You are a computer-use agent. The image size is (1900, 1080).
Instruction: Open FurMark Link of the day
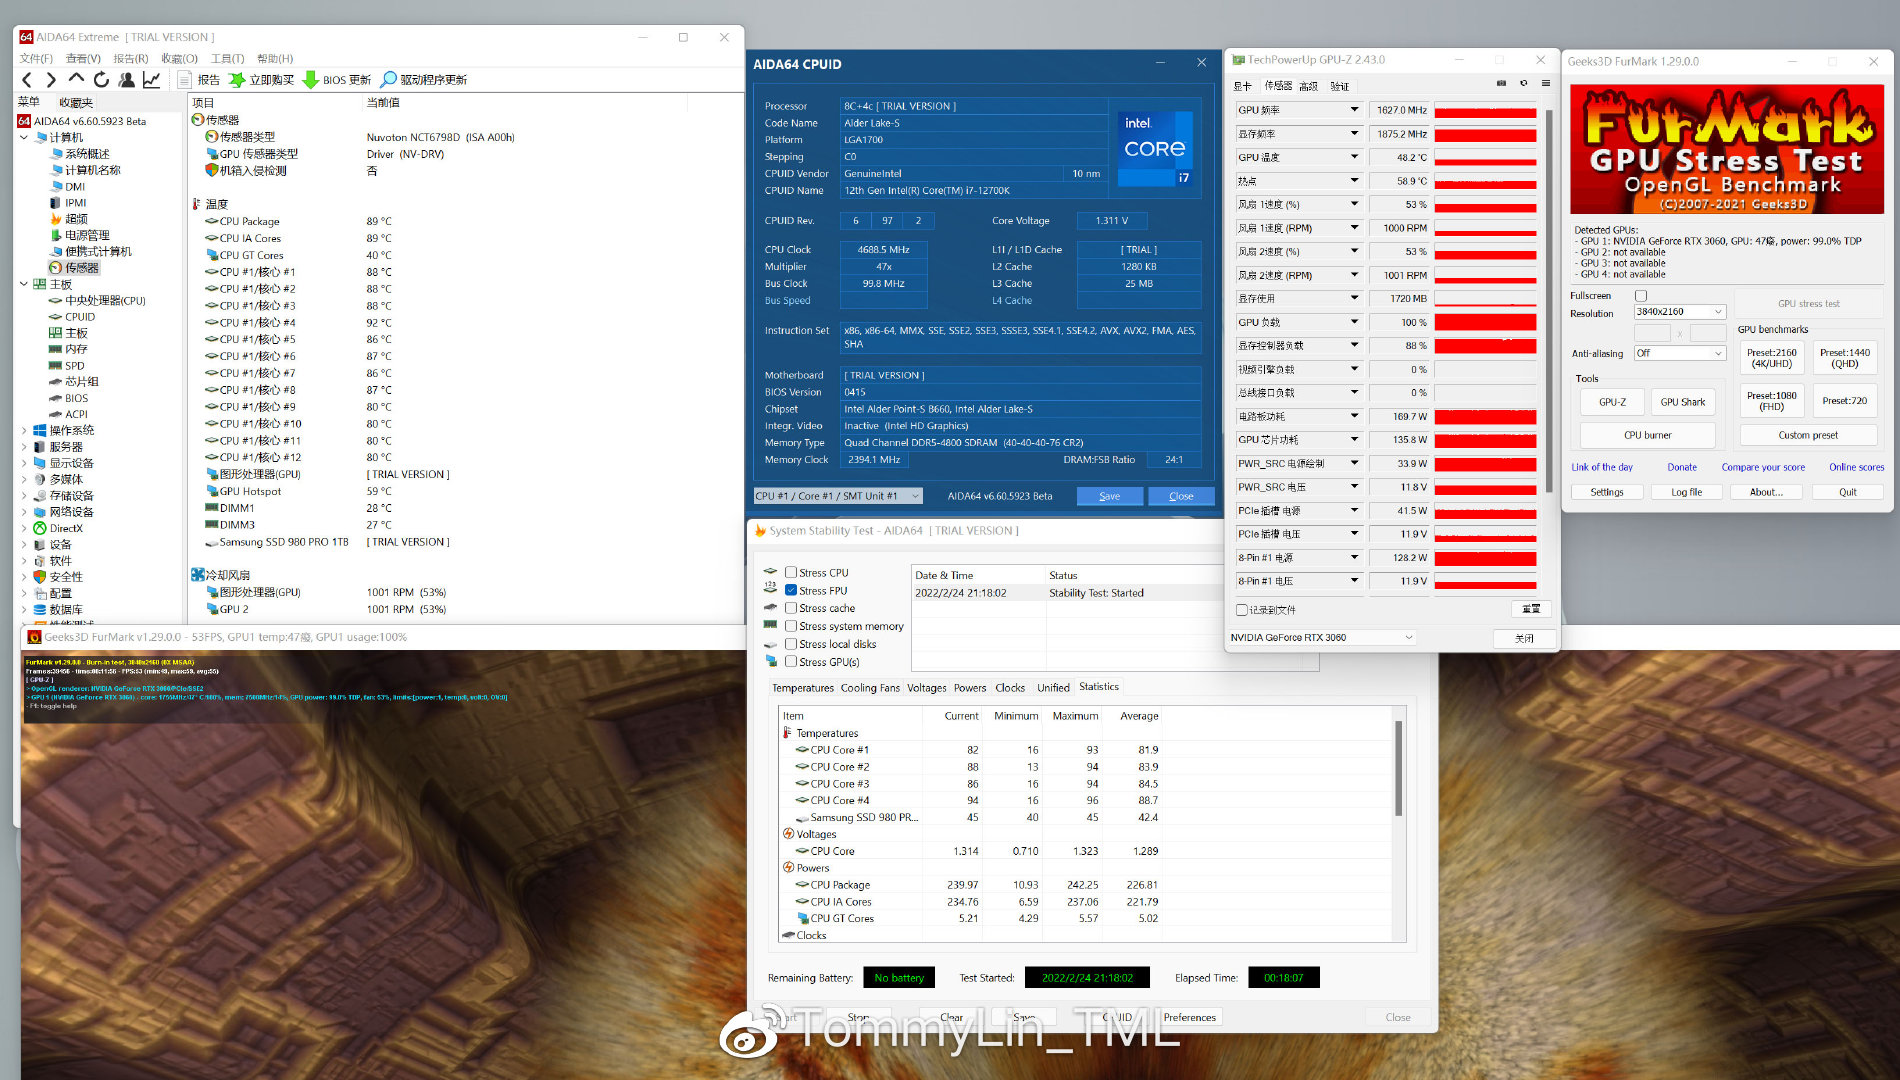tap(1601, 468)
